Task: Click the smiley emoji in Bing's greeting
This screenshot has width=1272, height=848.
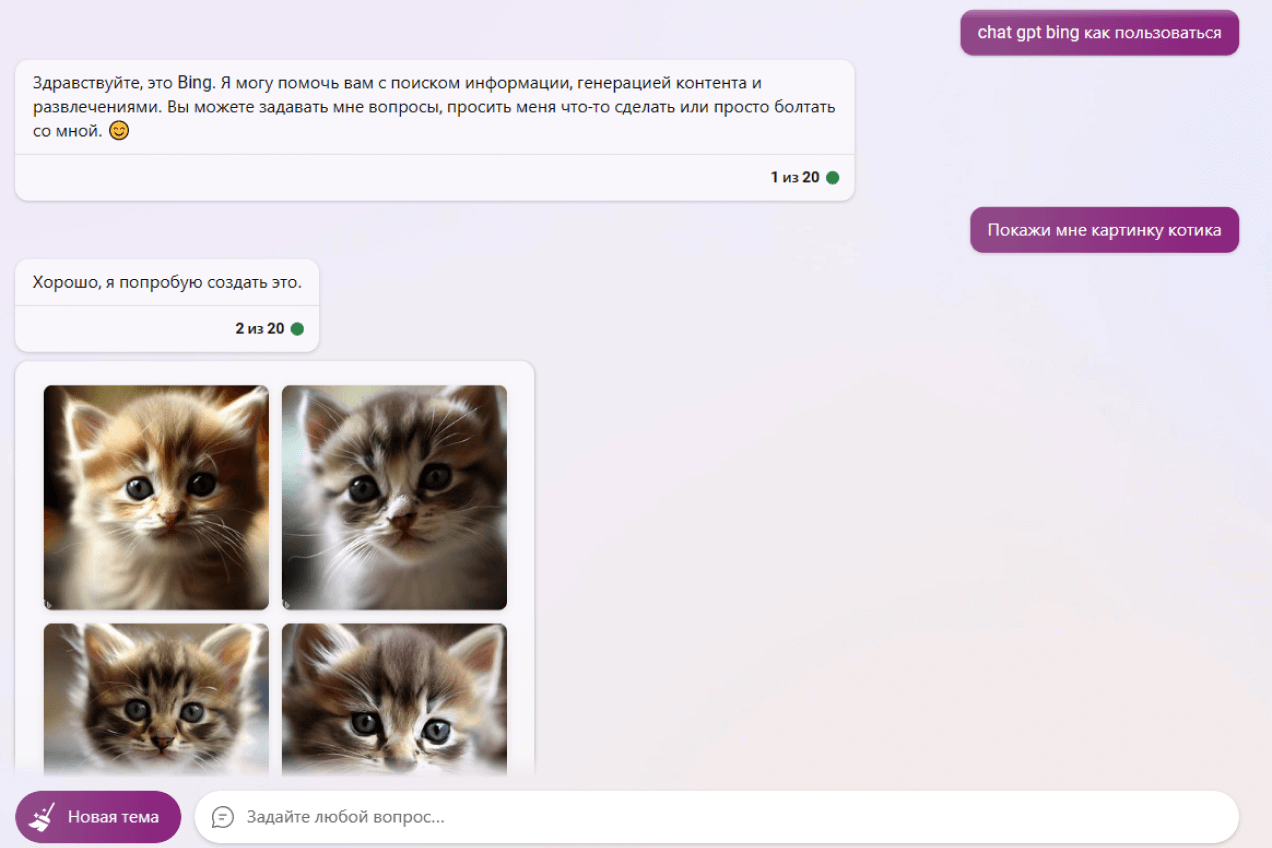Action: click(x=119, y=131)
